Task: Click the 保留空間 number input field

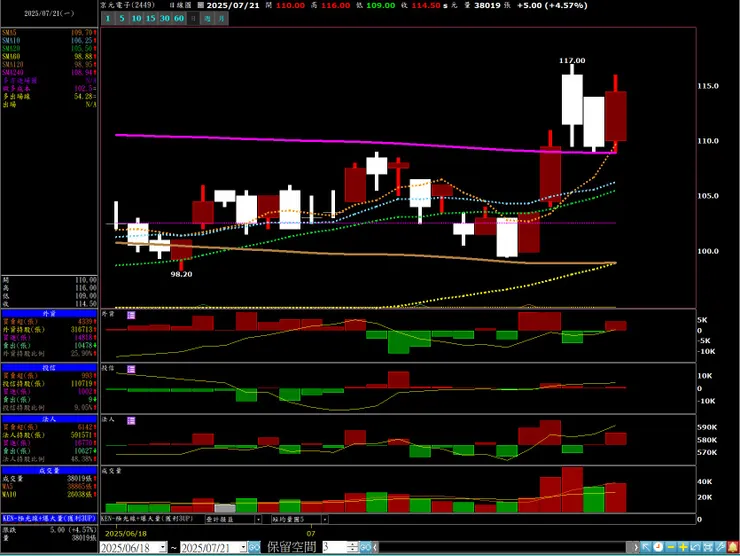Action: [335, 548]
